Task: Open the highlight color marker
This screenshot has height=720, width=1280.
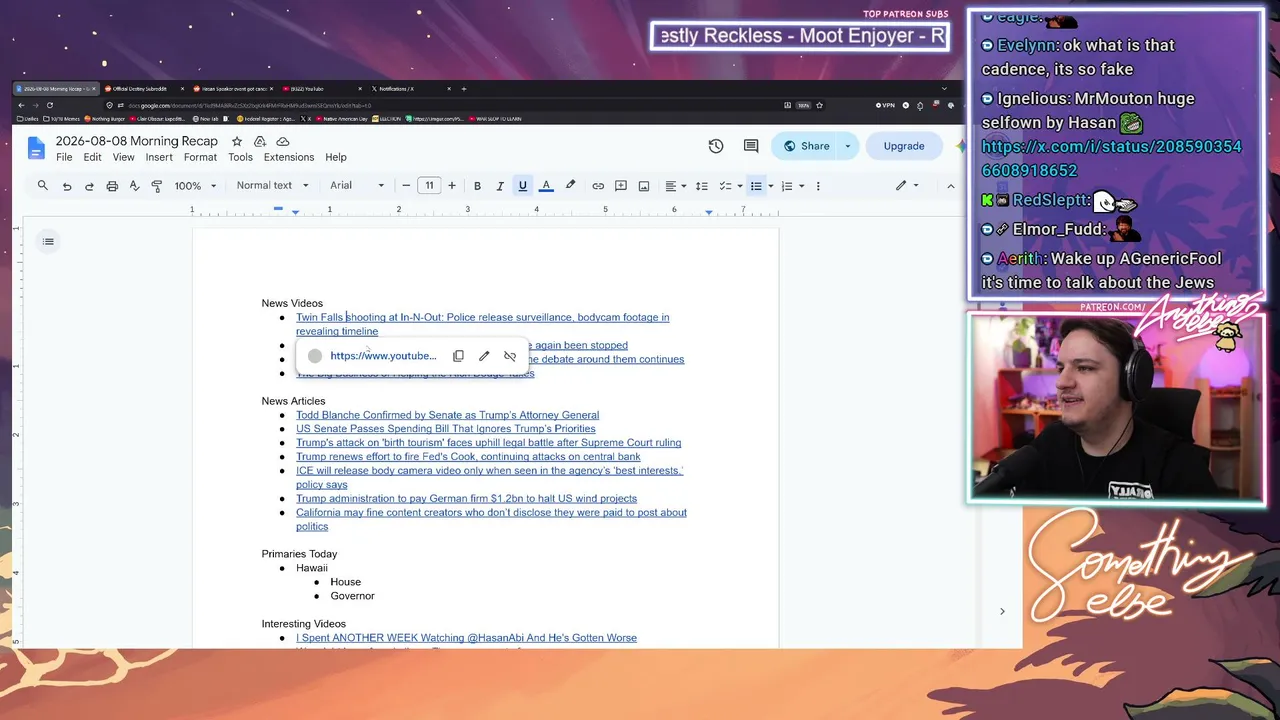Action: pos(570,186)
